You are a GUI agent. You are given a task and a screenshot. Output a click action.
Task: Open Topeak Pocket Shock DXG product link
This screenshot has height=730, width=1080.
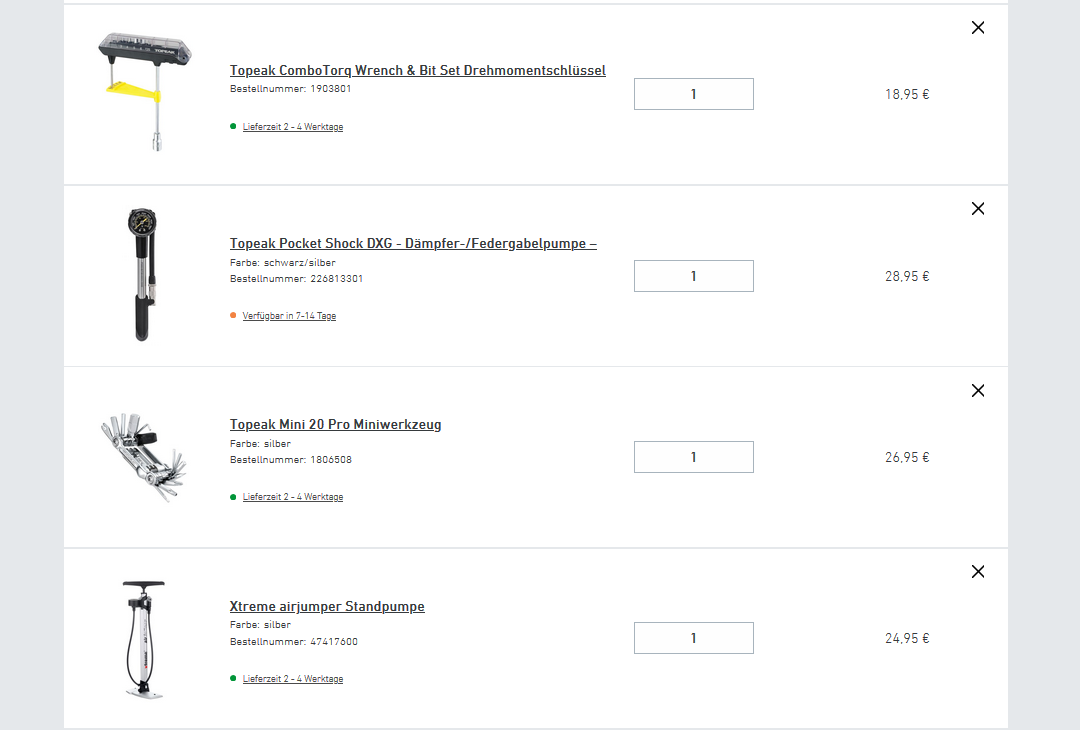(x=413, y=244)
